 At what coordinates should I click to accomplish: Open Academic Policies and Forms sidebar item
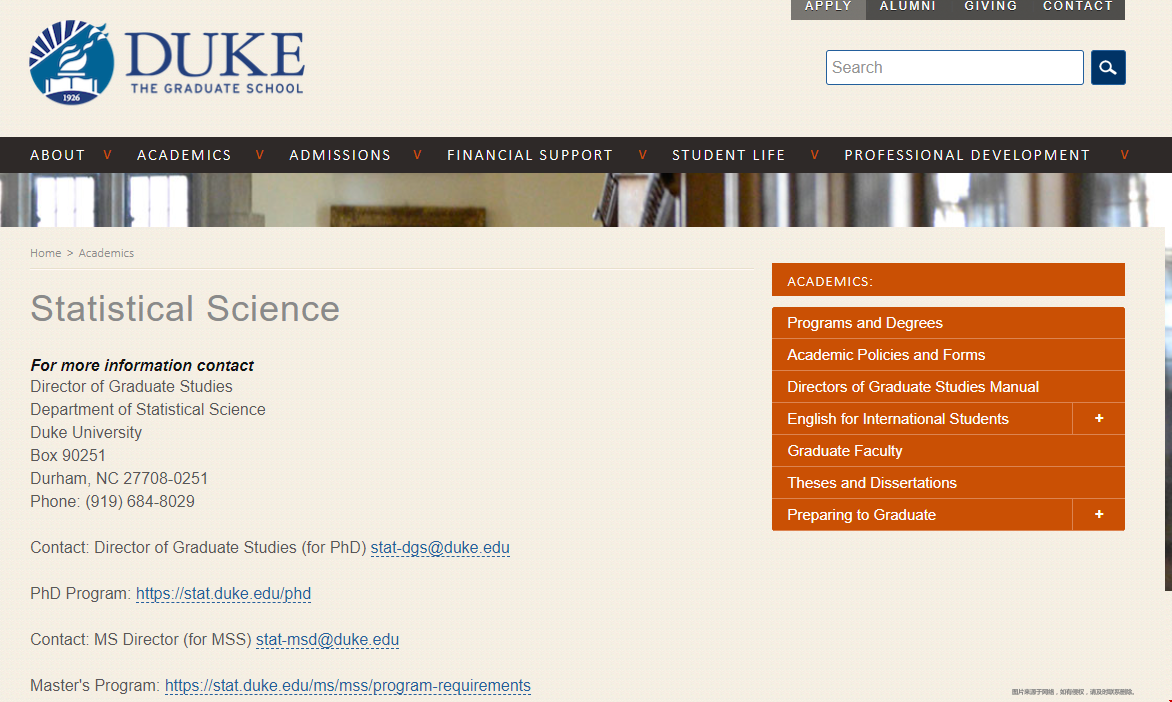click(x=886, y=354)
